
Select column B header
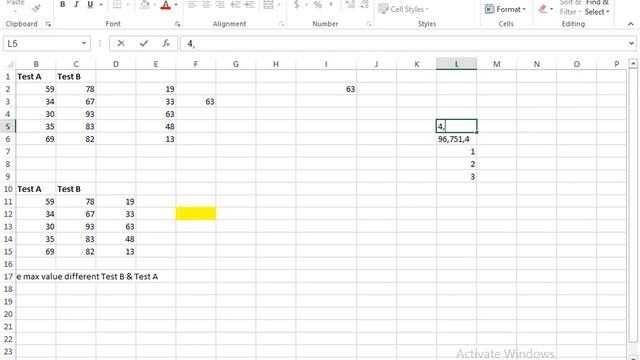pos(36,64)
